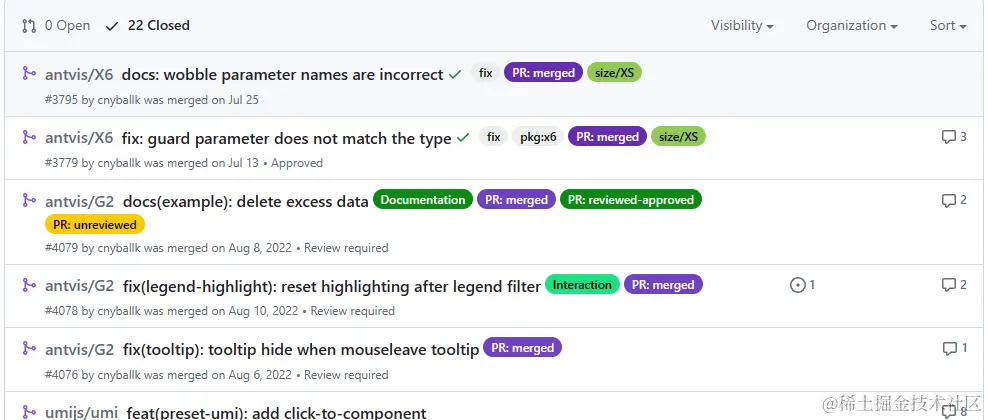Open comments icon on tooltip hide PR

coord(950,348)
